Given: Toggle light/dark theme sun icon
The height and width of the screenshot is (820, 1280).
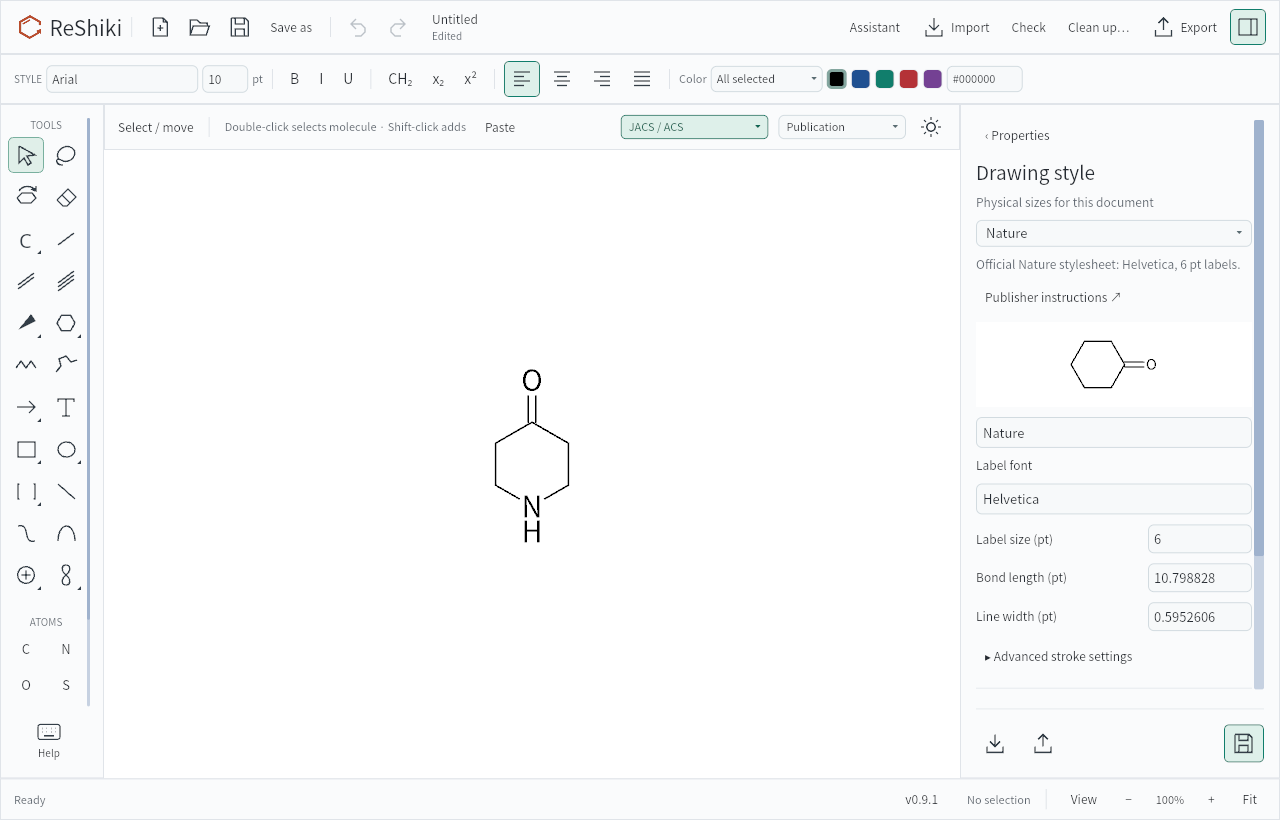Looking at the screenshot, I should pyautogui.click(x=931, y=127).
